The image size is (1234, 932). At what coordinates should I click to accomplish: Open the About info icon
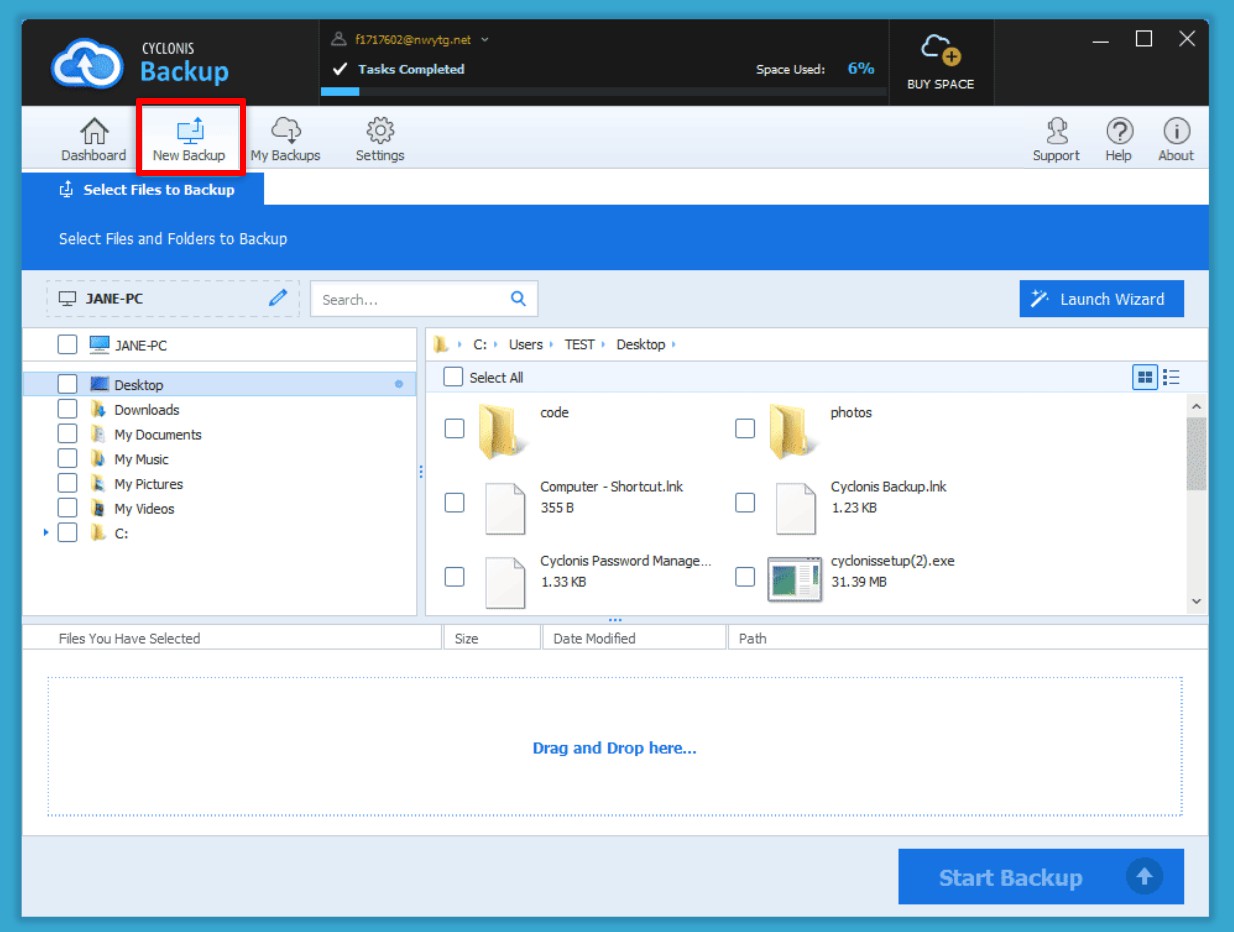[x=1176, y=132]
